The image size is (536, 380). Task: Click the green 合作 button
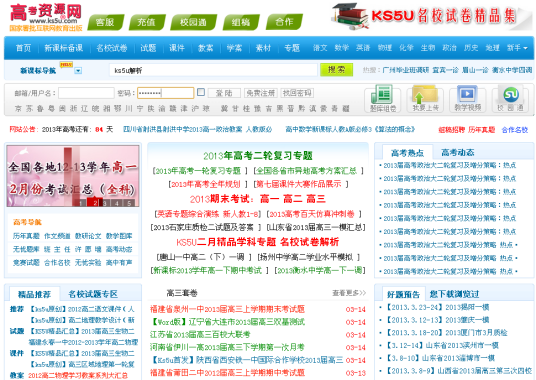tap(284, 22)
